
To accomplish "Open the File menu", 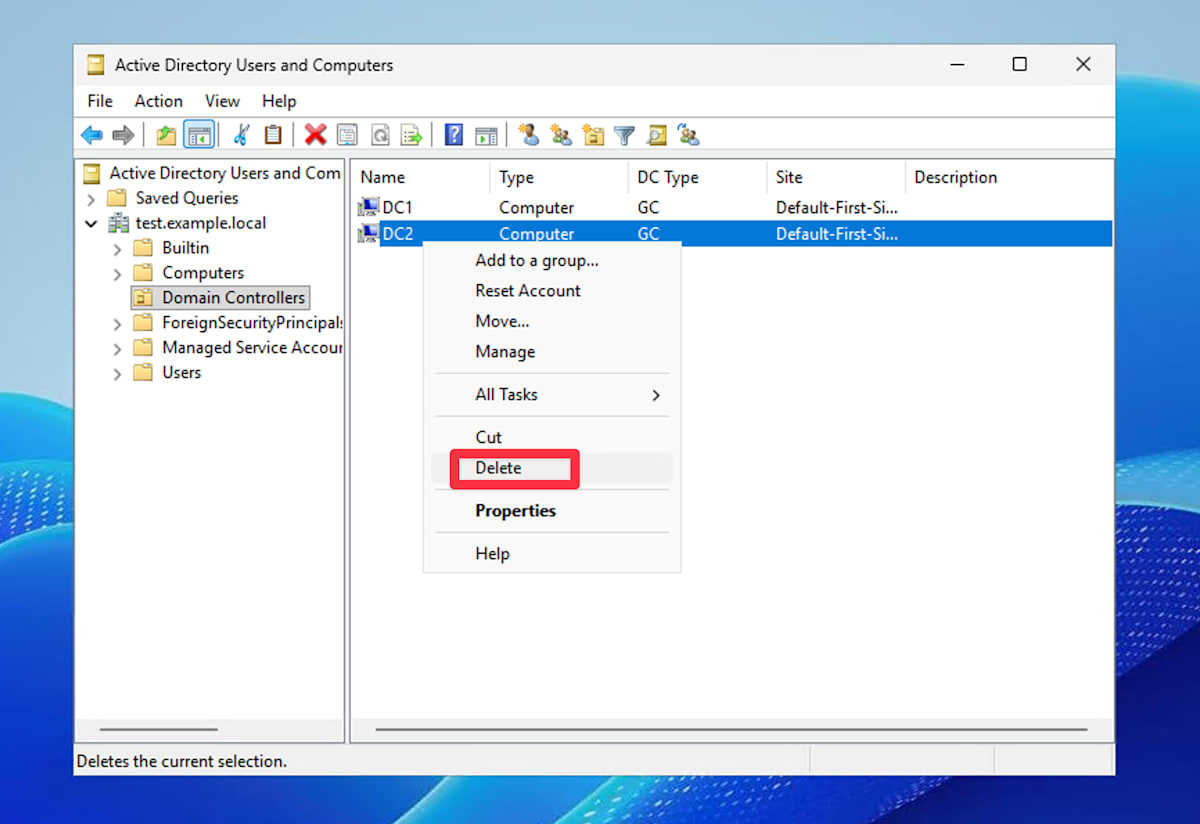I will tap(100, 101).
